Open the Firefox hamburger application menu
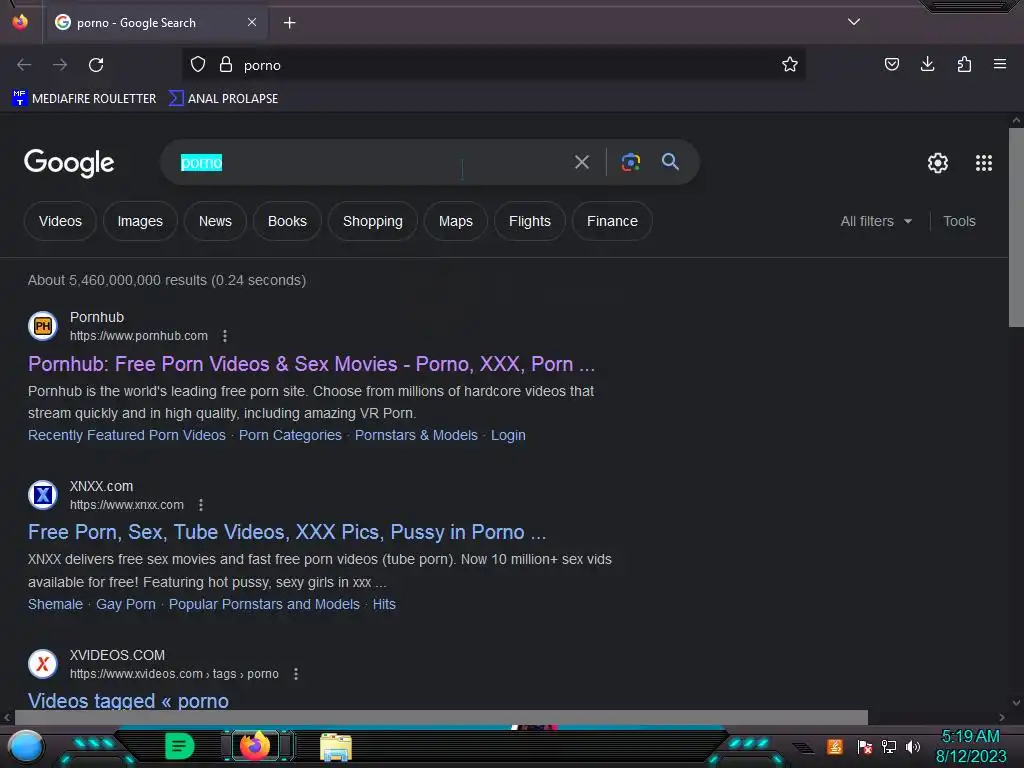Screen dimensions: 1024x768 pos(999,64)
